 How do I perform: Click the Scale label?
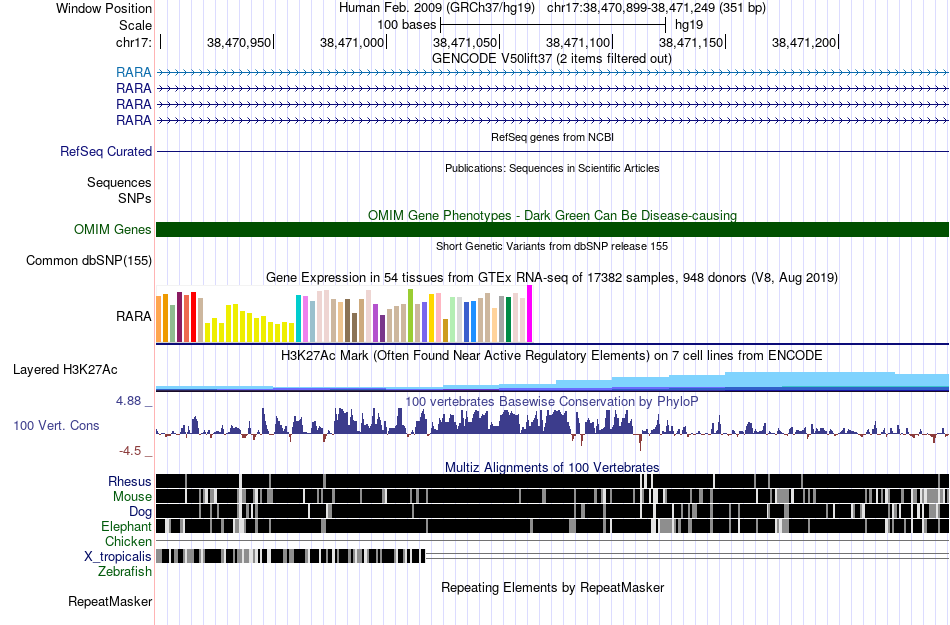pyautogui.click(x=135, y=25)
